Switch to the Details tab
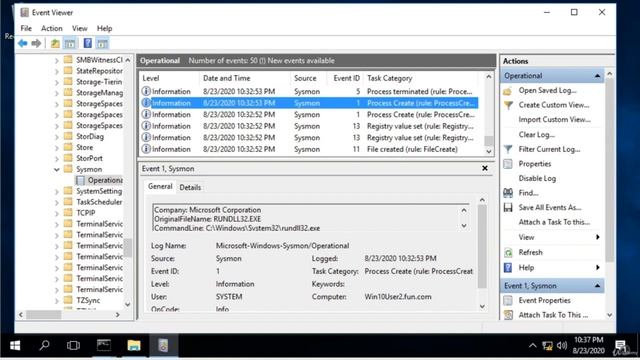Screen dimensions: 640x360 [x=190, y=187]
